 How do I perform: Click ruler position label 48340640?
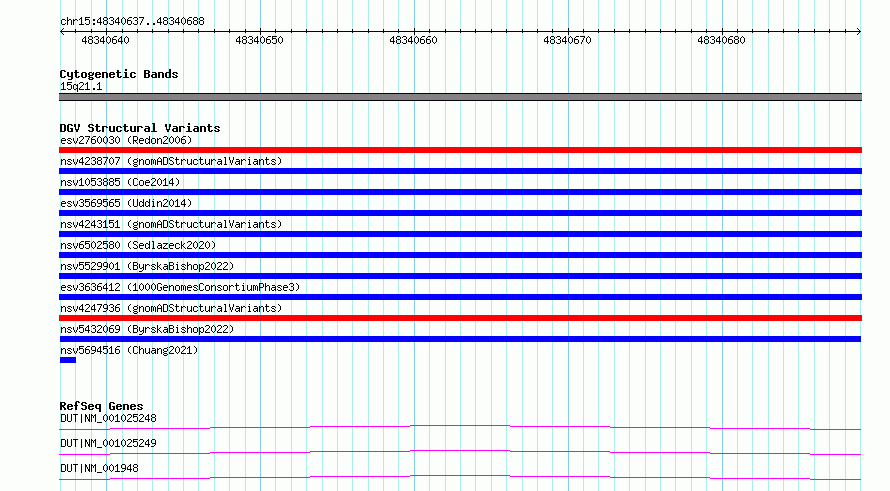105,40
